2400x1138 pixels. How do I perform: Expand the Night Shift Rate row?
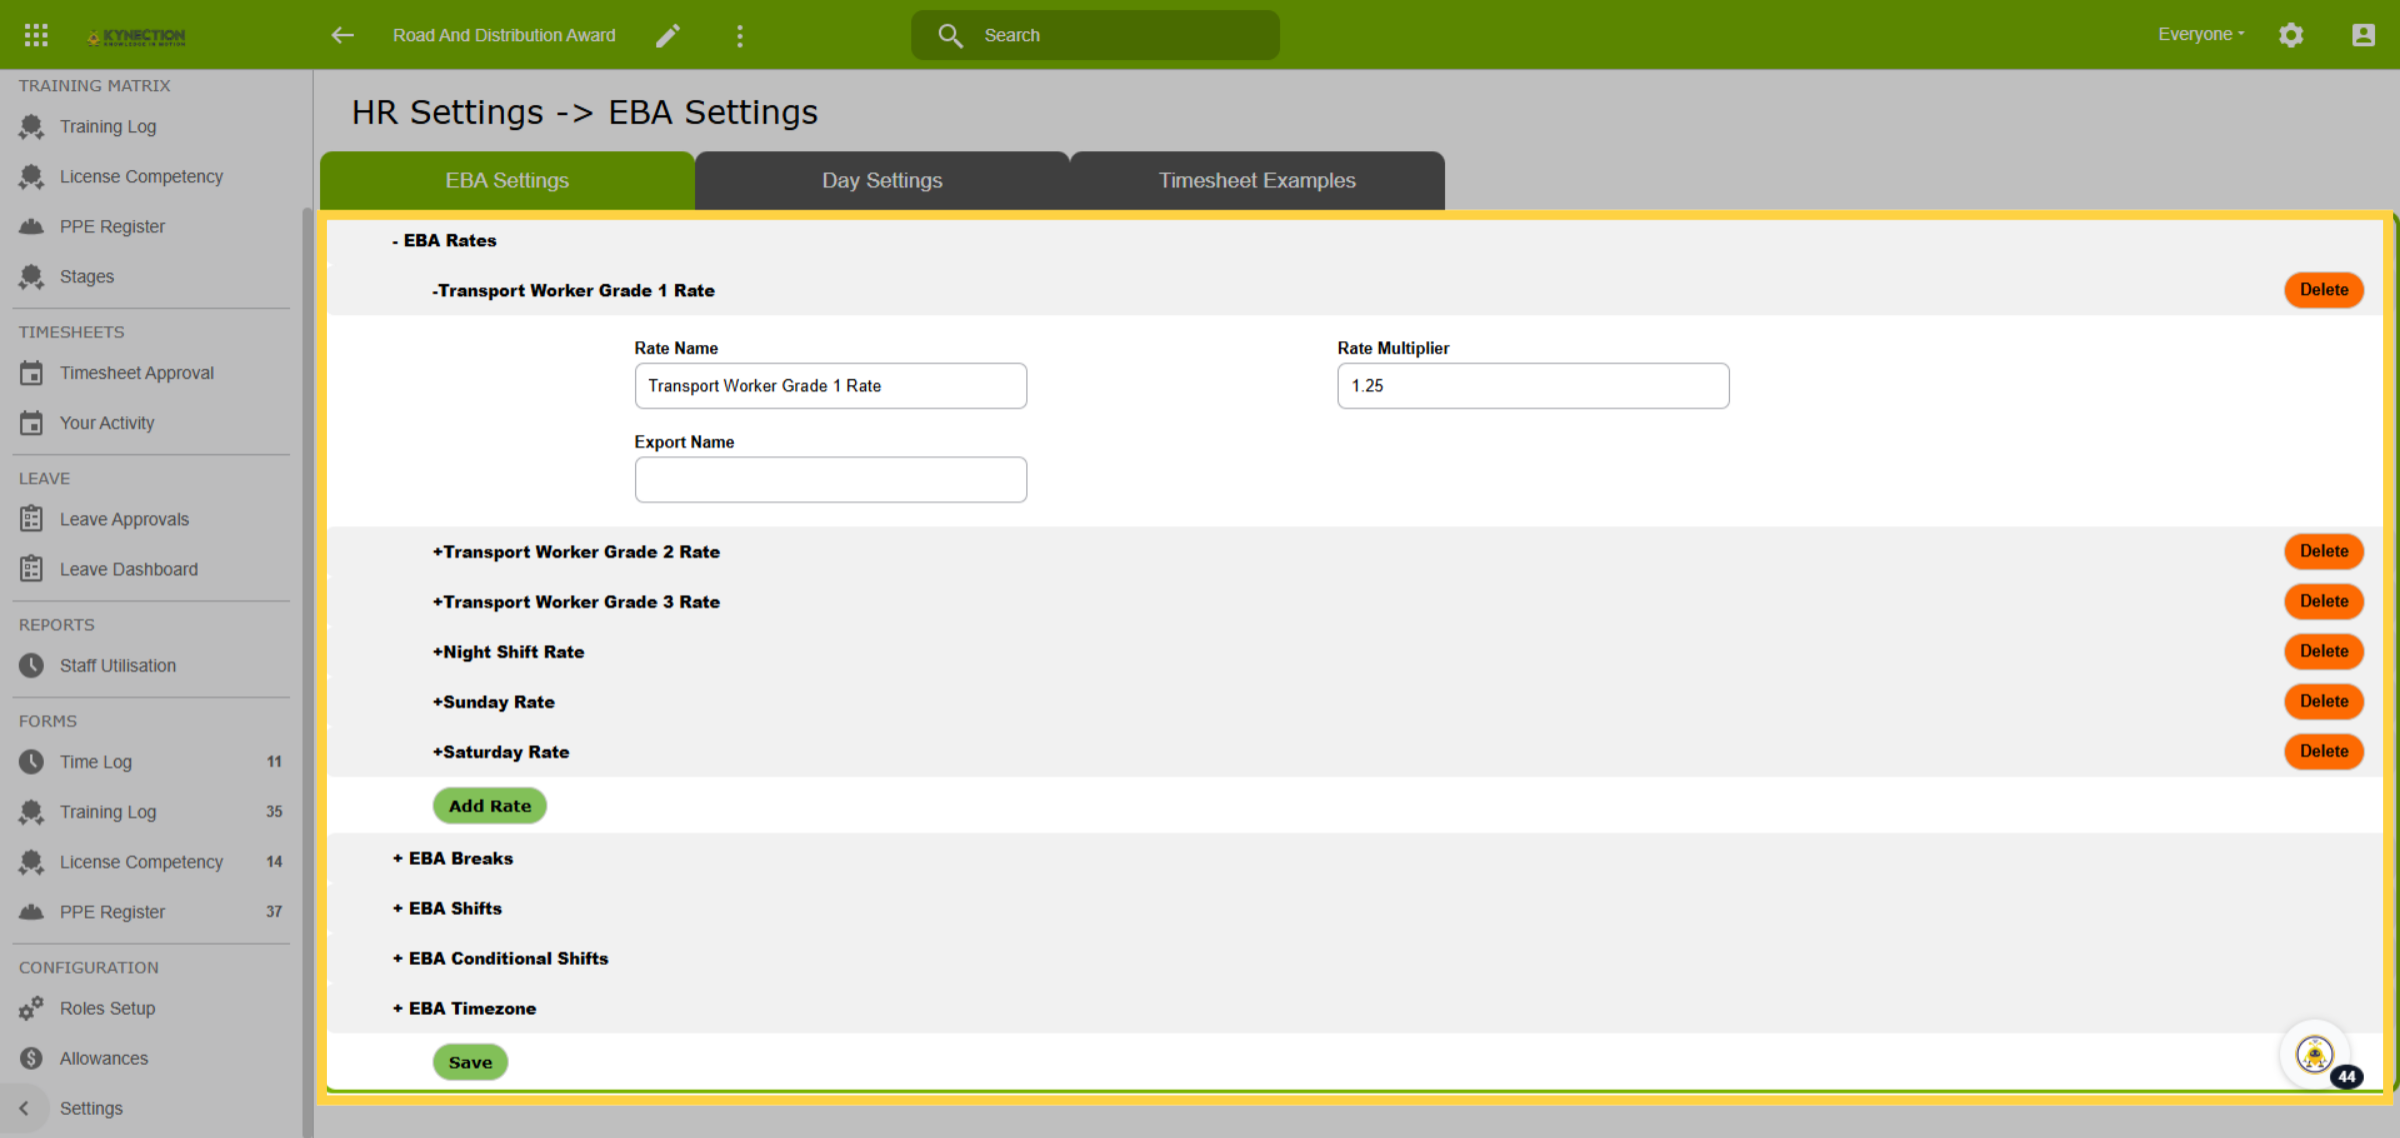(x=508, y=652)
